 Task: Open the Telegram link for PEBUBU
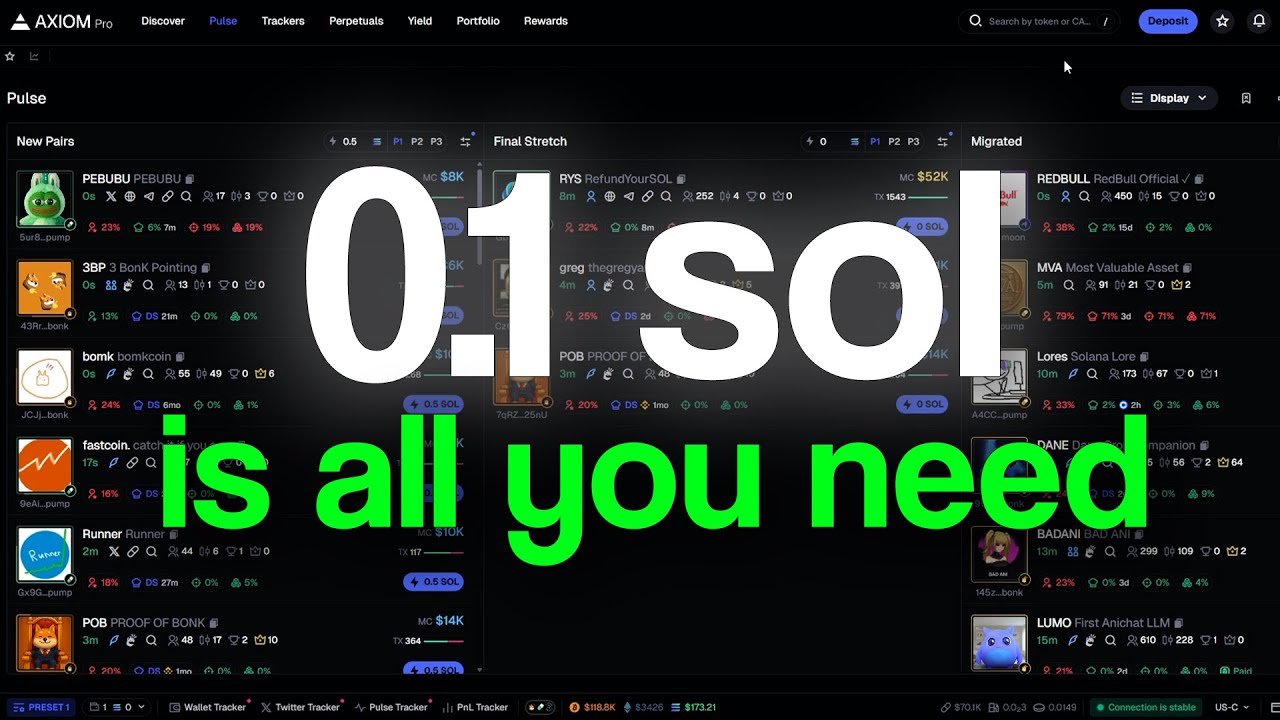tap(149, 196)
